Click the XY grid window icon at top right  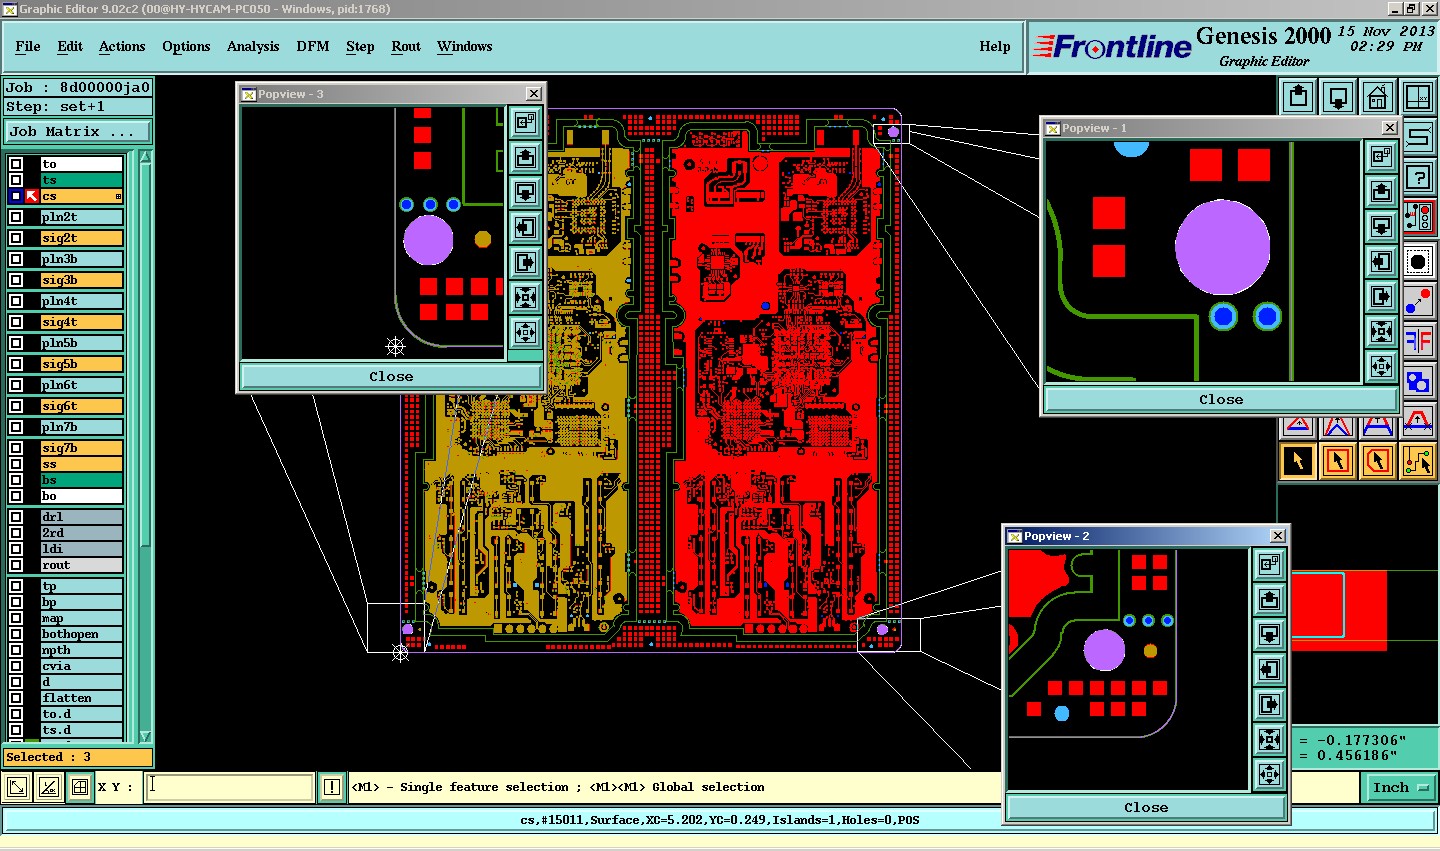pyautogui.click(x=1417, y=98)
